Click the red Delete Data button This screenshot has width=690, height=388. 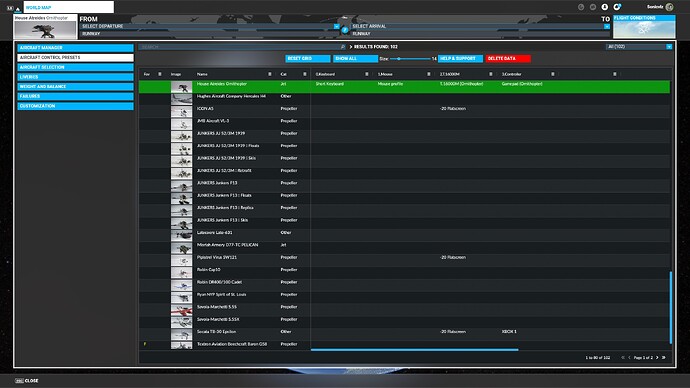pos(508,59)
